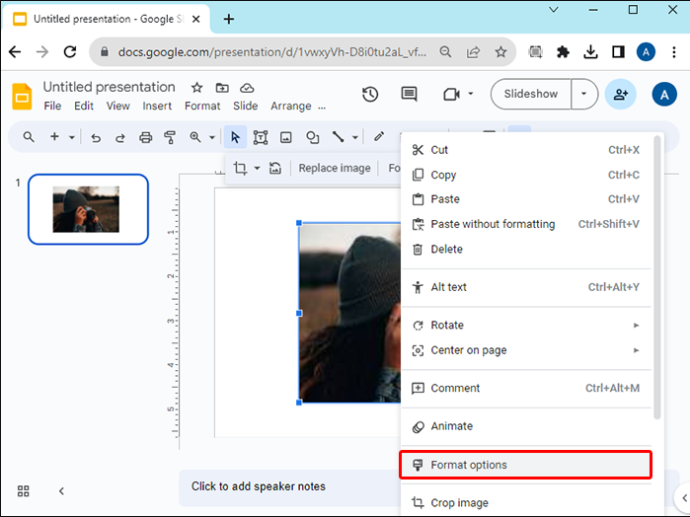
Task: Open the Insert menu
Action: pos(157,106)
